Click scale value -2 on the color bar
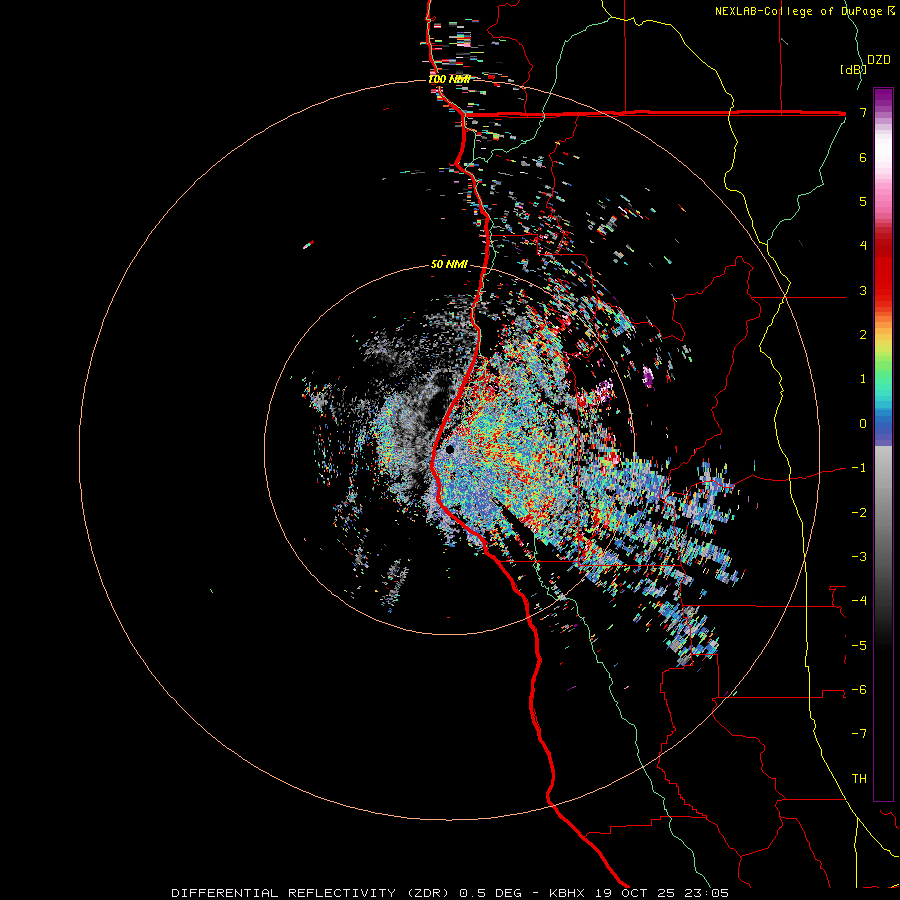Image resolution: width=900 pixels, height=900 pixels. pos(859,512)
